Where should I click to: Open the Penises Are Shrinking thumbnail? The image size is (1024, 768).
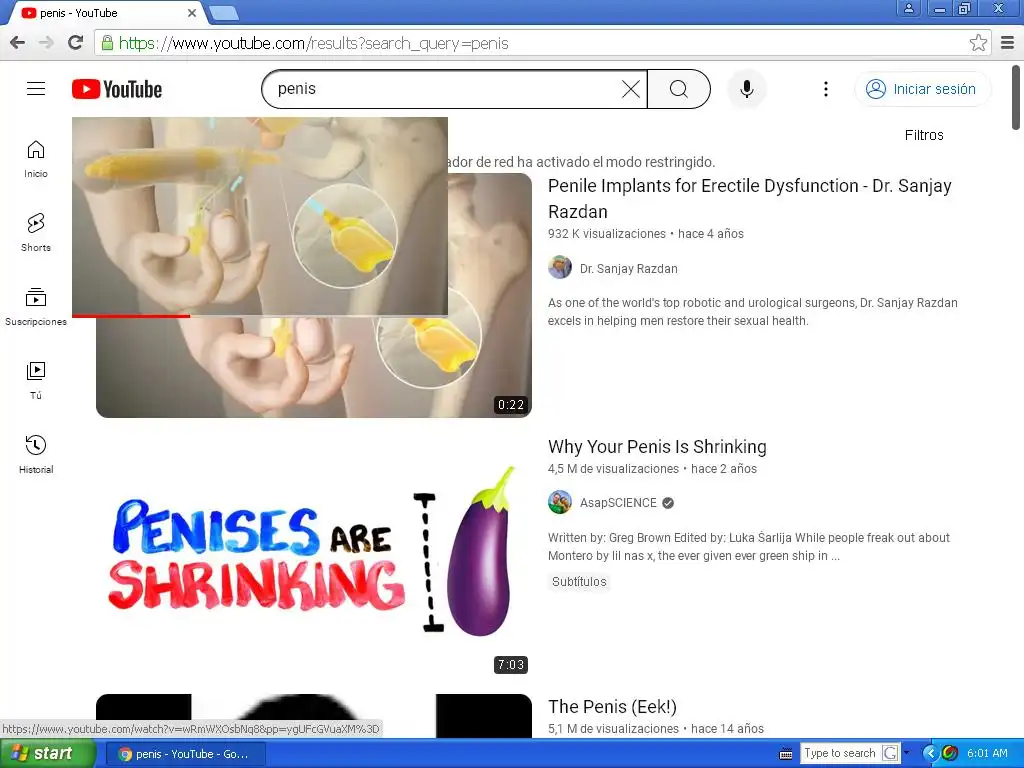click(x=313, y=555)
